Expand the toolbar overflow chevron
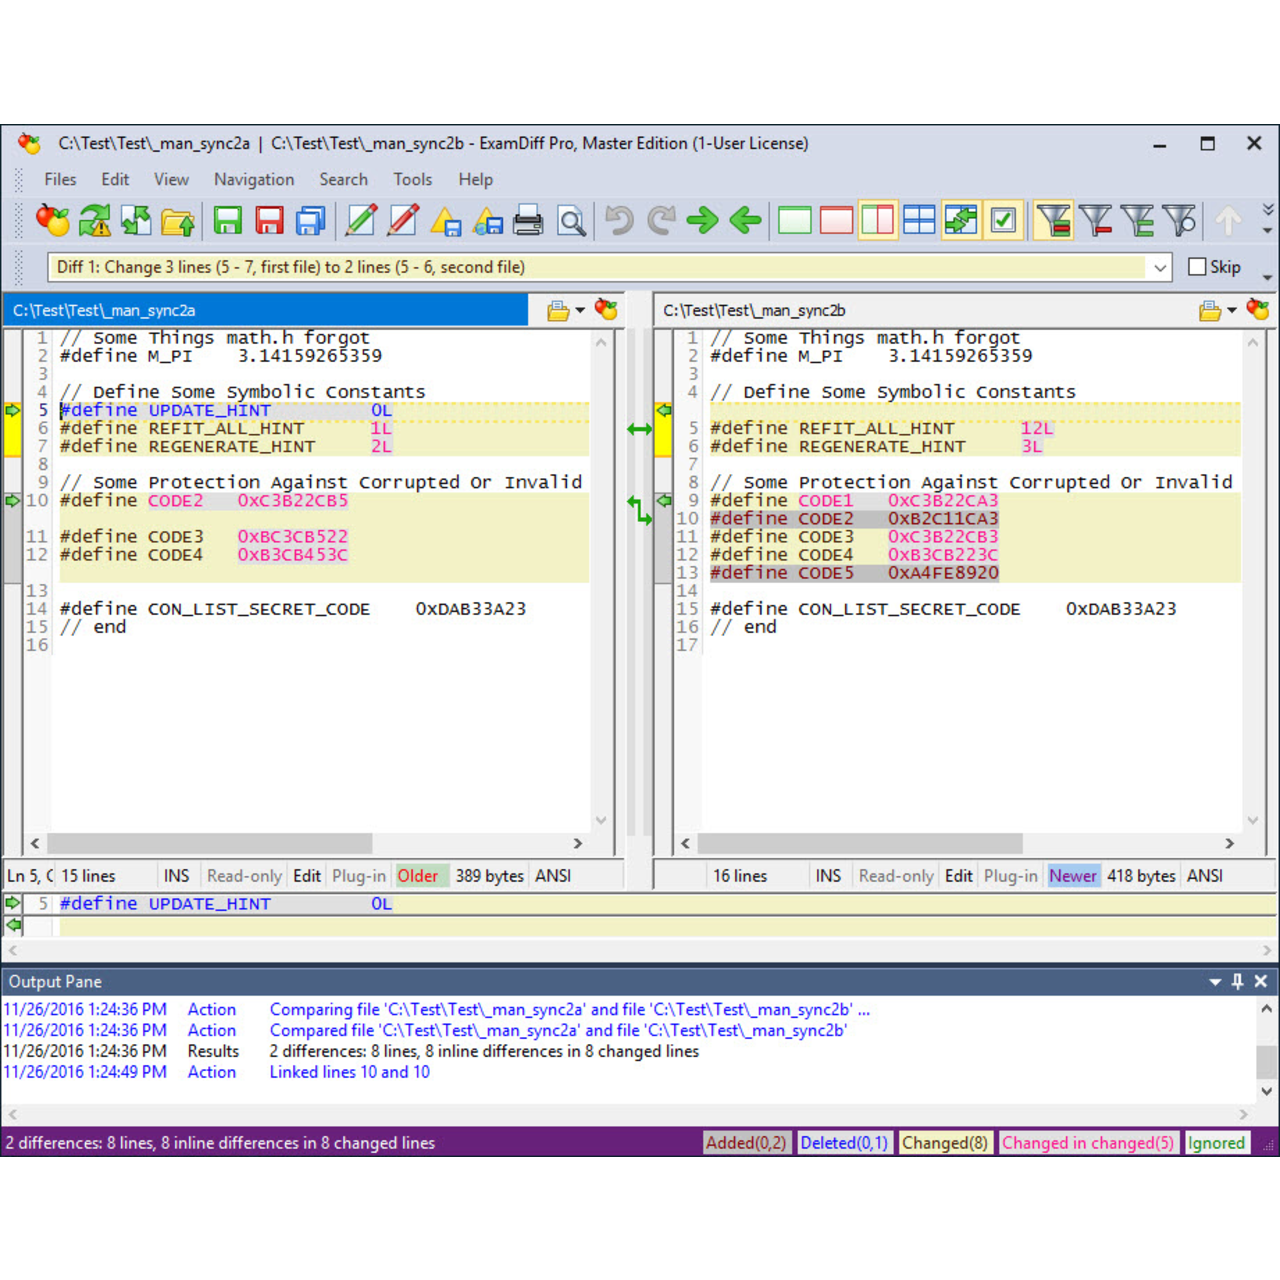This screenshot has height=1280, width=1280. [x=1268, y=210]
